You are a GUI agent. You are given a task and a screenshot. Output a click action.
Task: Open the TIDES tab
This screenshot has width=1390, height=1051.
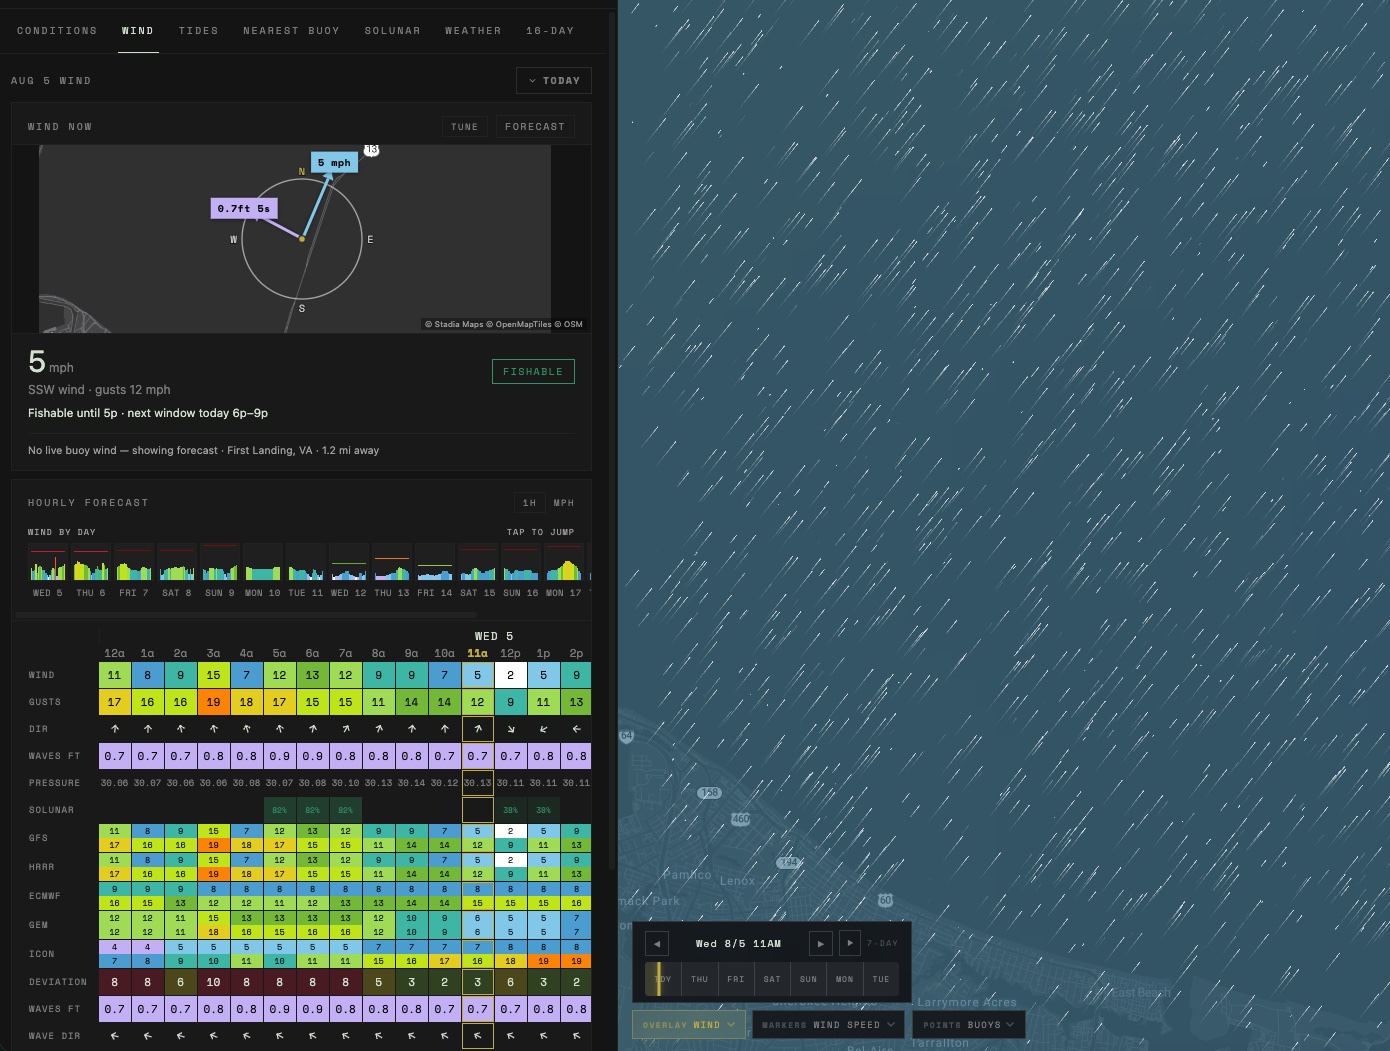point(199,31)
